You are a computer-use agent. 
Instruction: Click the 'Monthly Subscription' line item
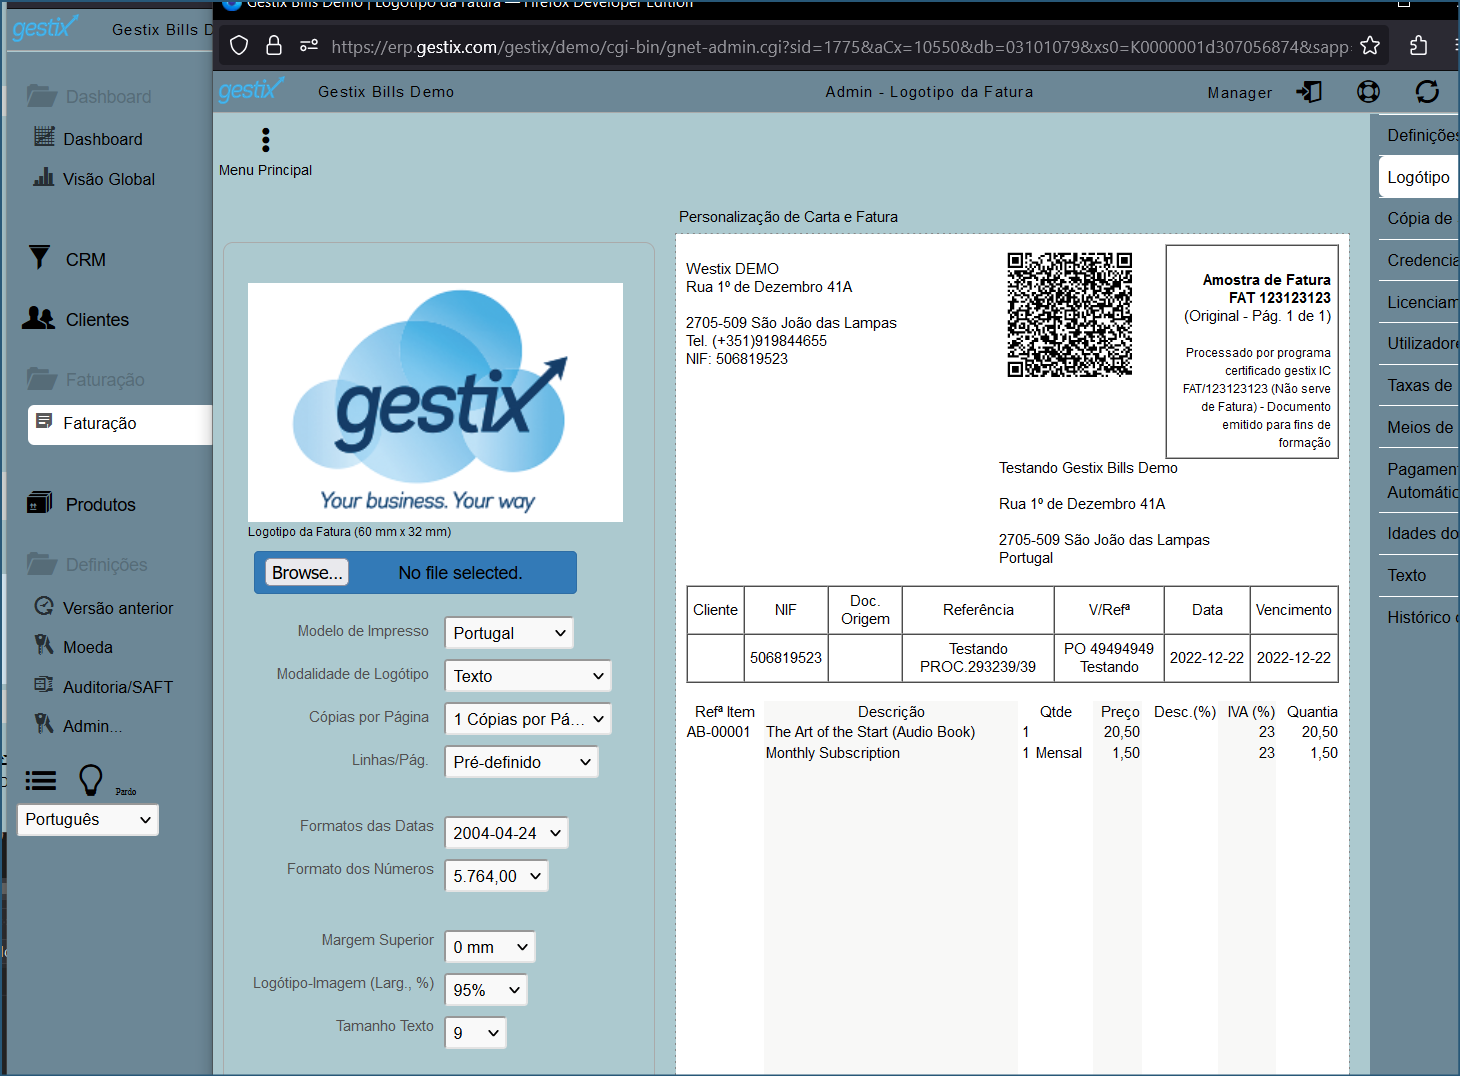(x=833, y=753)
